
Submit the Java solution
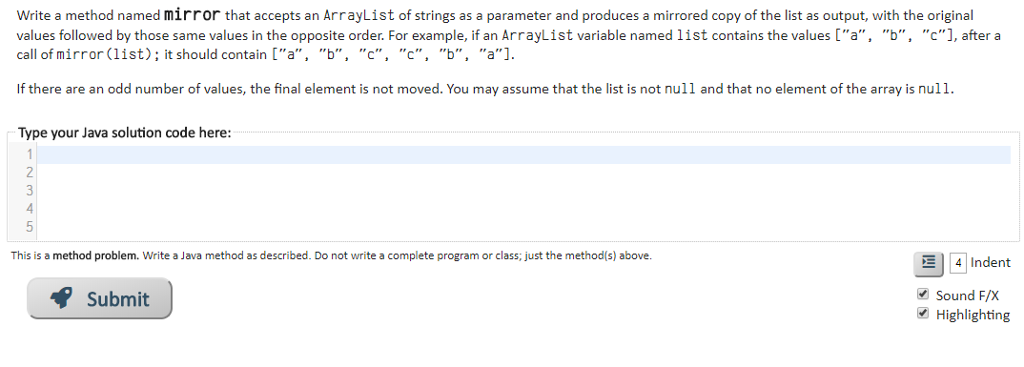[99, 298]
